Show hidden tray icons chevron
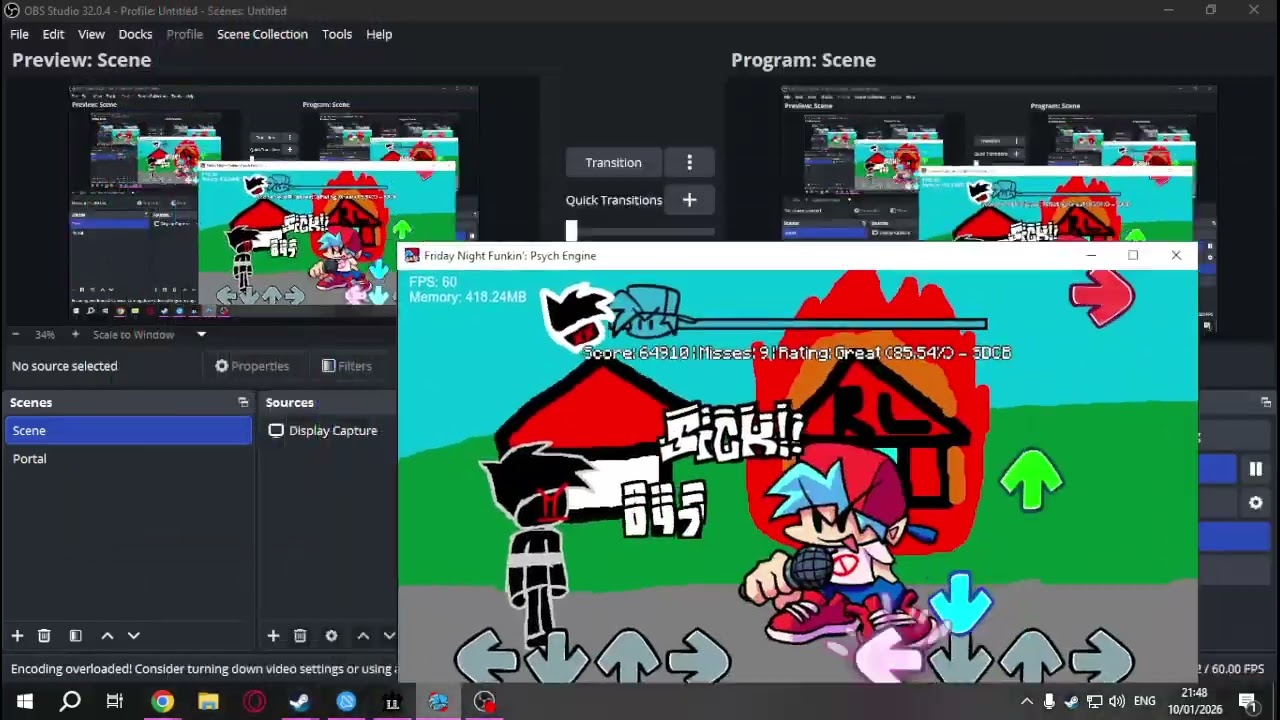1280x720 pixels. click(1026, 702)
